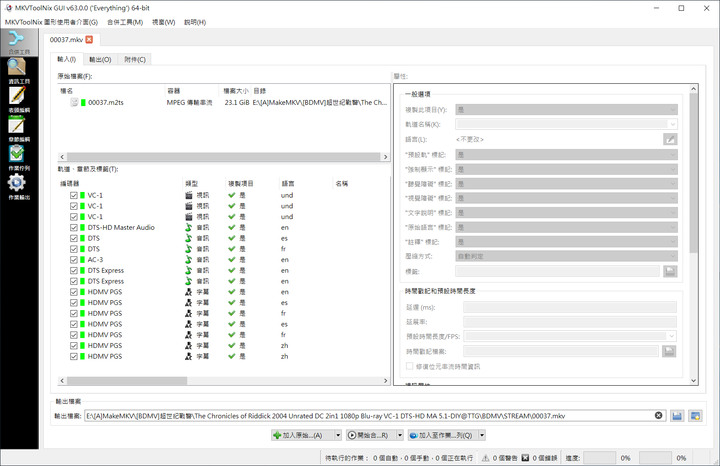This screenshot has height=466, width=720.
Task: Uncheck the first VC-1 video track
Action: (x=74, y=195)
